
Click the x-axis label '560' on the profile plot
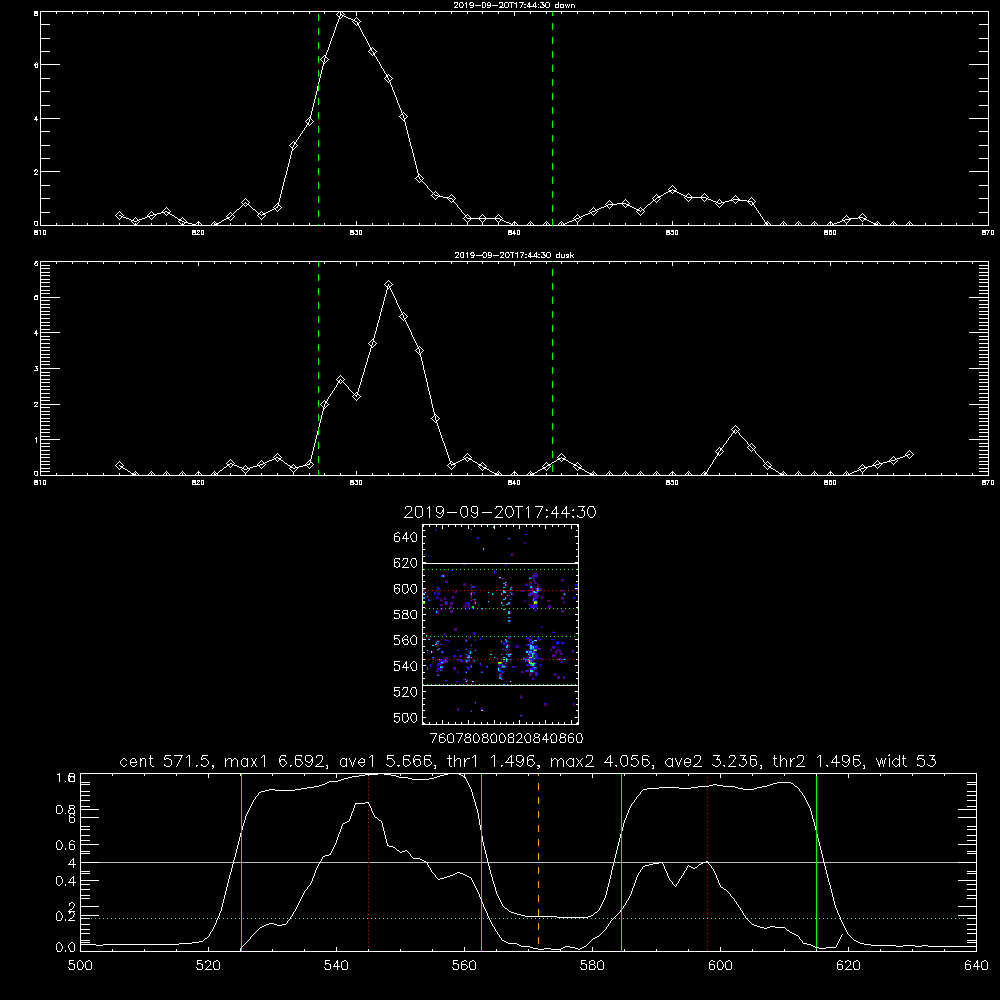point(464,966)
